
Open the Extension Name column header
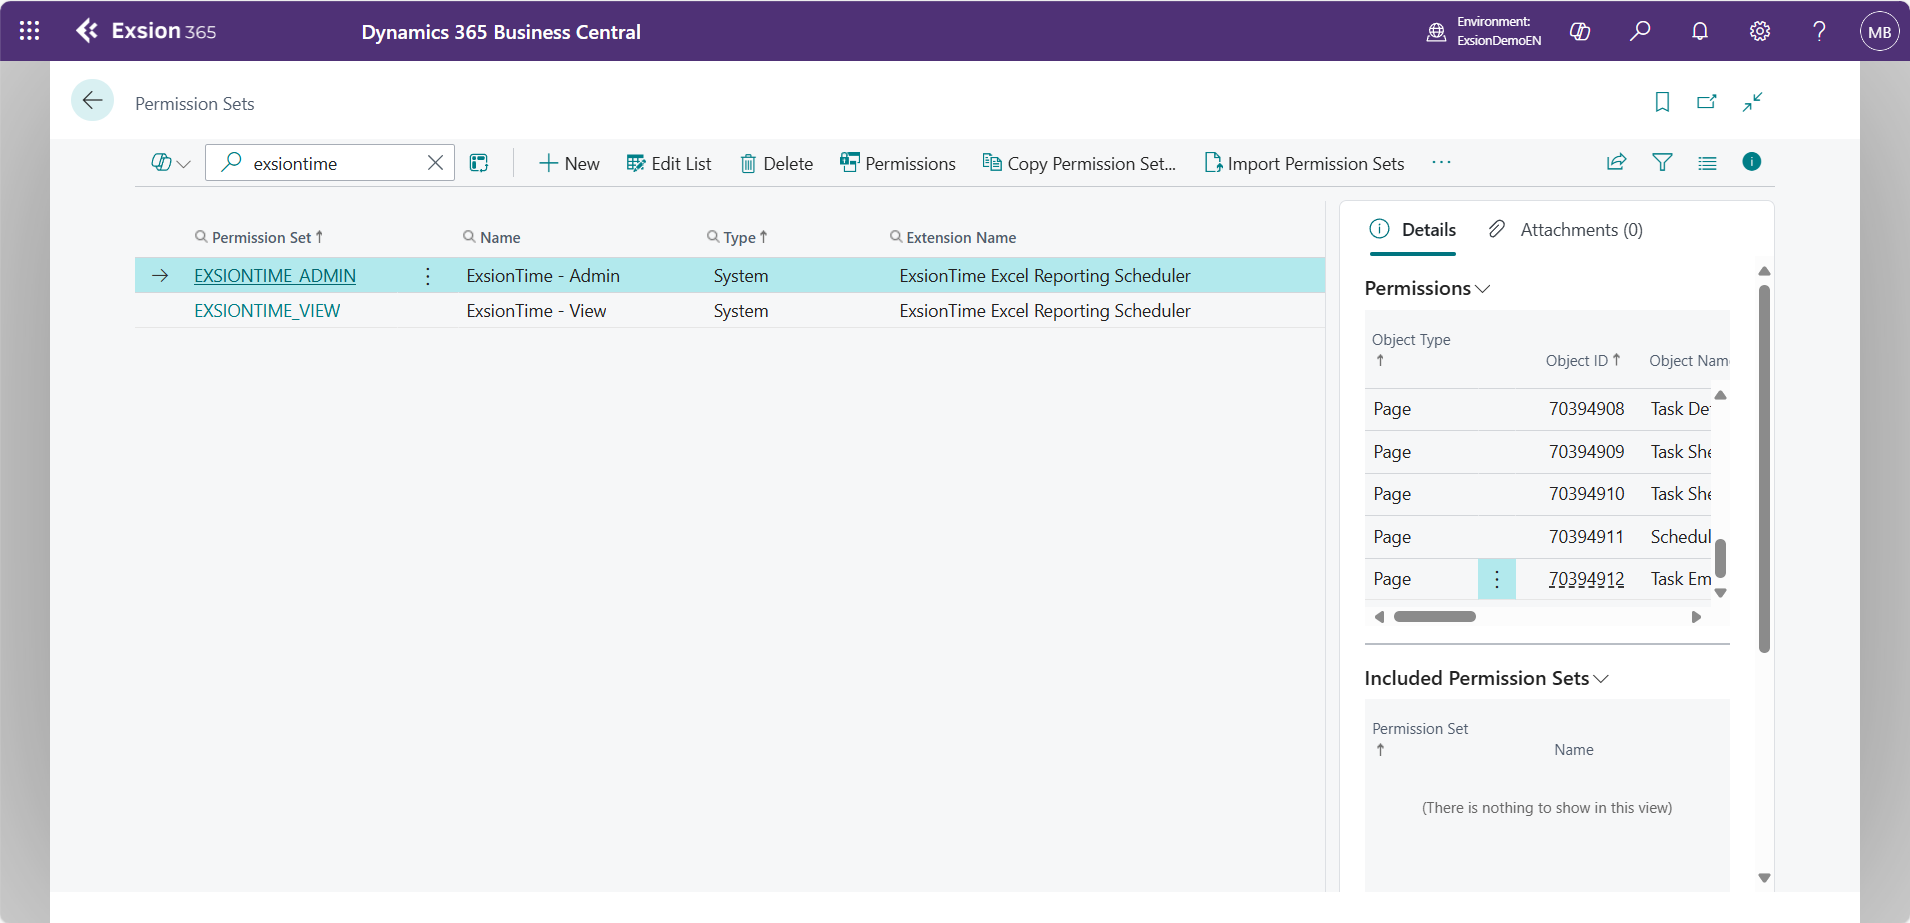953,237
